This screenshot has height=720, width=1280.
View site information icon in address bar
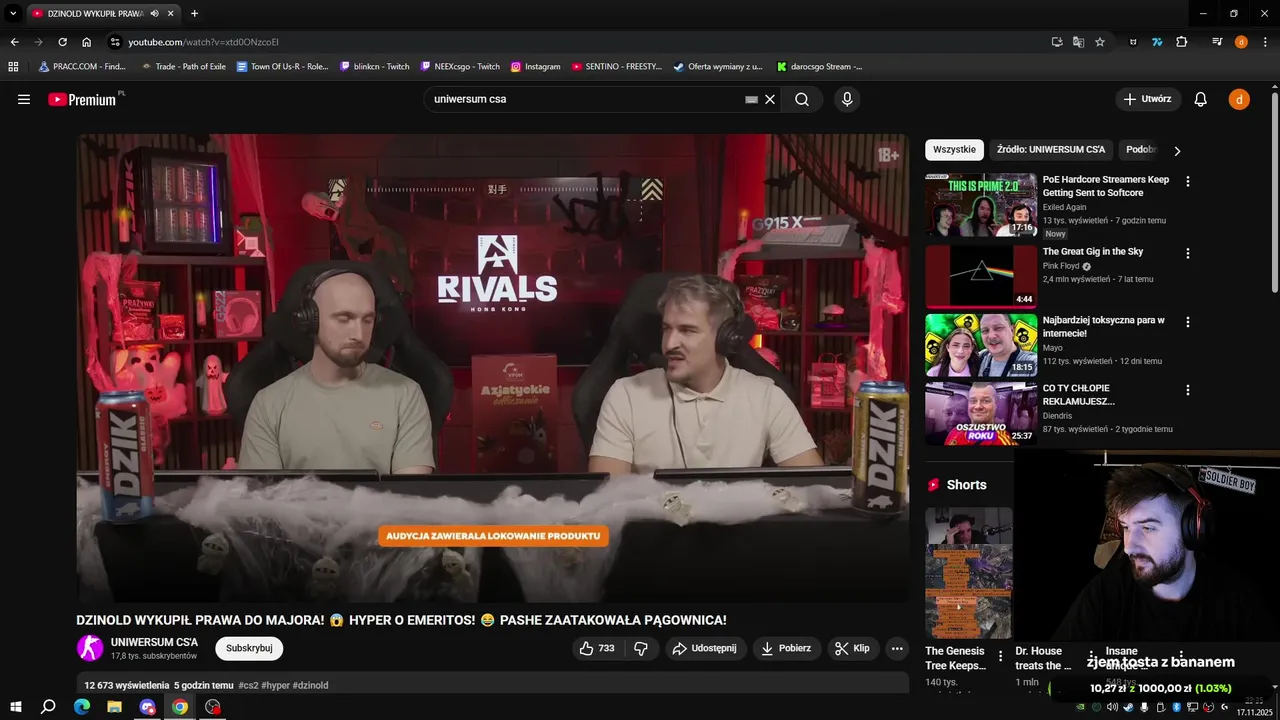115,42
